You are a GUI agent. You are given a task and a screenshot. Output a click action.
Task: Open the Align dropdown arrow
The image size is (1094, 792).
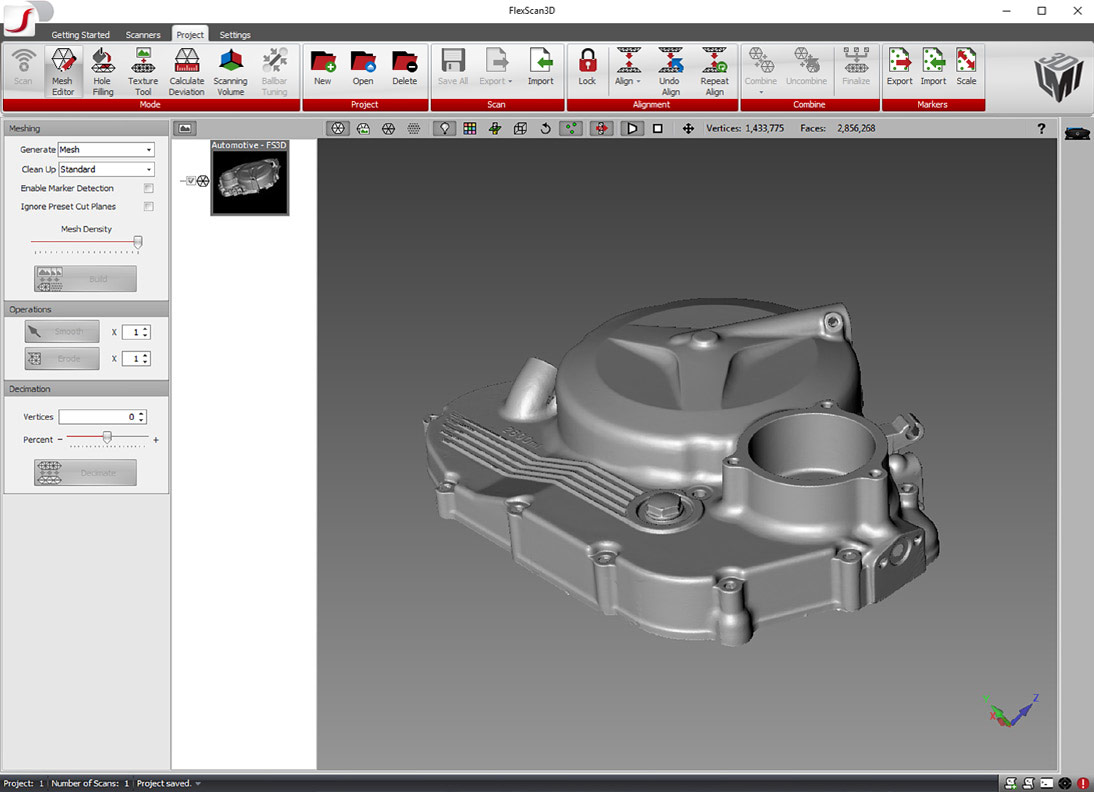[x=639, y=82]
